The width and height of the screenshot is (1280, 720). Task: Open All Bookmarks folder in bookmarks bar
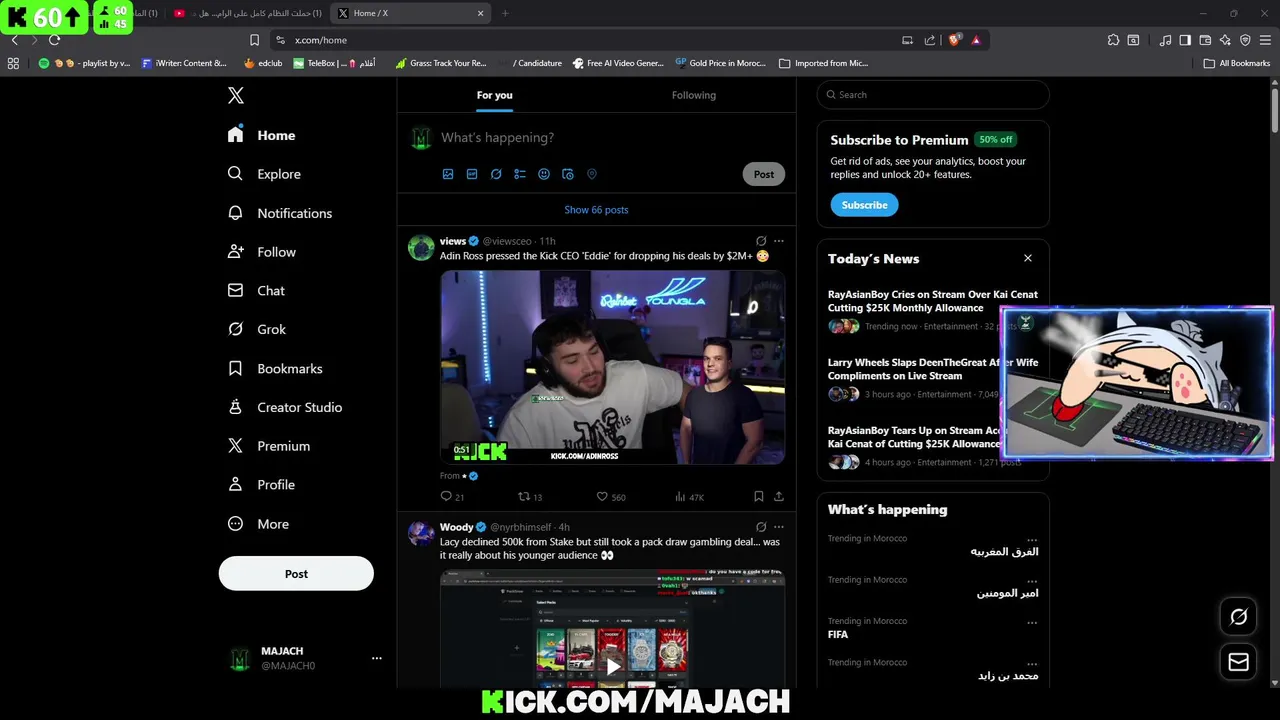click(x=1237, y=63)
